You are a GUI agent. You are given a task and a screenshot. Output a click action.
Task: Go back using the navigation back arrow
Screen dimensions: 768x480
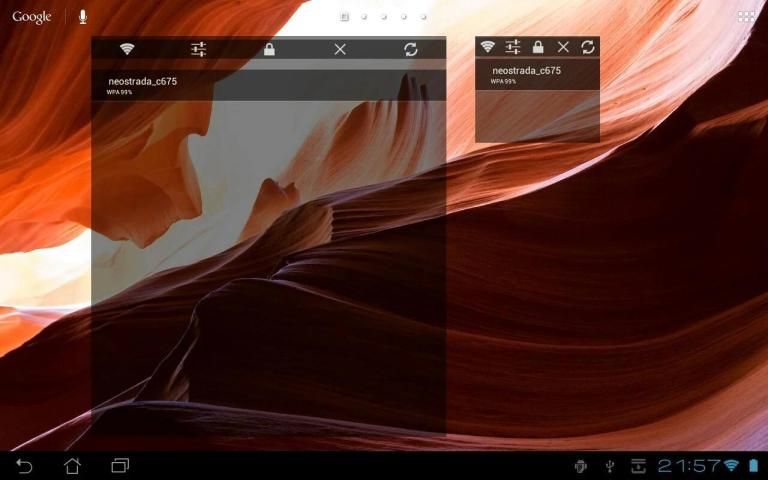(24, 466)
